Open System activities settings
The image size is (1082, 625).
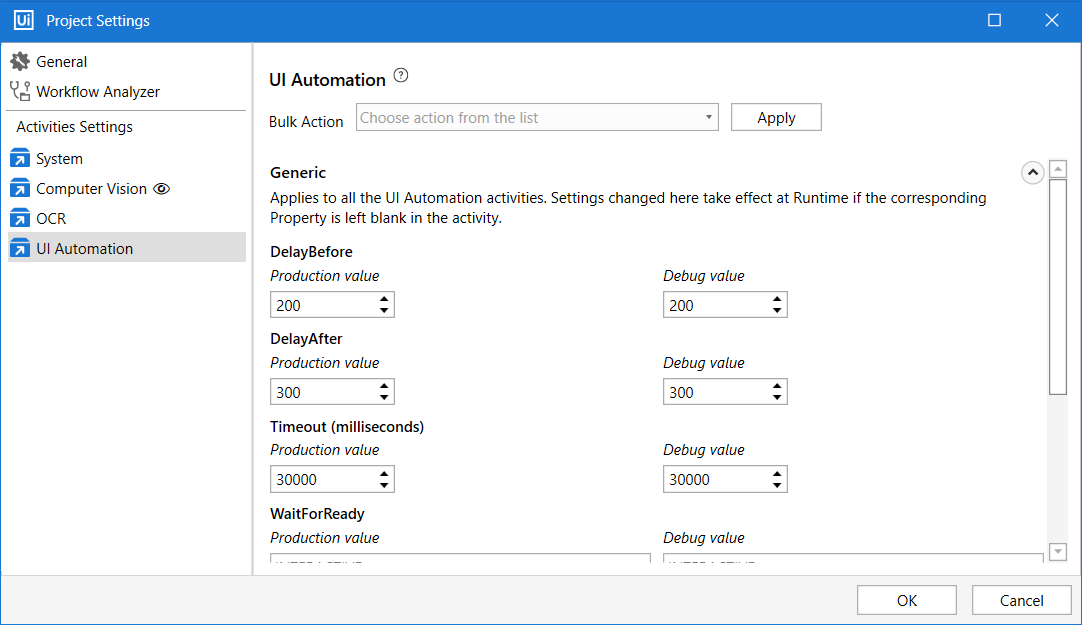[59, 159]
